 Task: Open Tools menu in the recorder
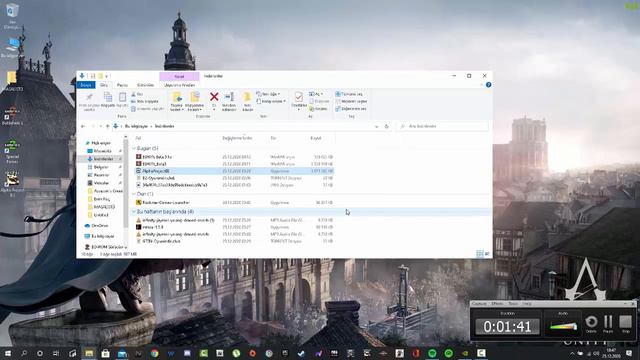point(513,304)
